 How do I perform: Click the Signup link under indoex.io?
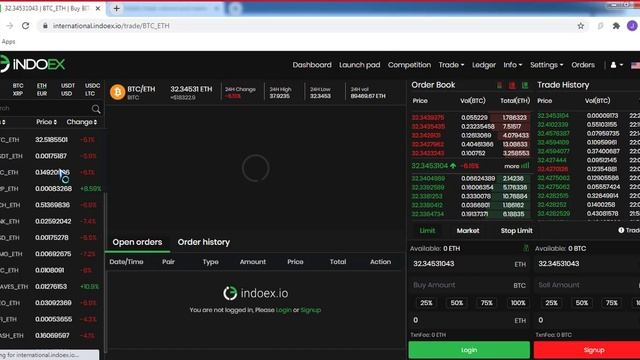click(311, 310)
